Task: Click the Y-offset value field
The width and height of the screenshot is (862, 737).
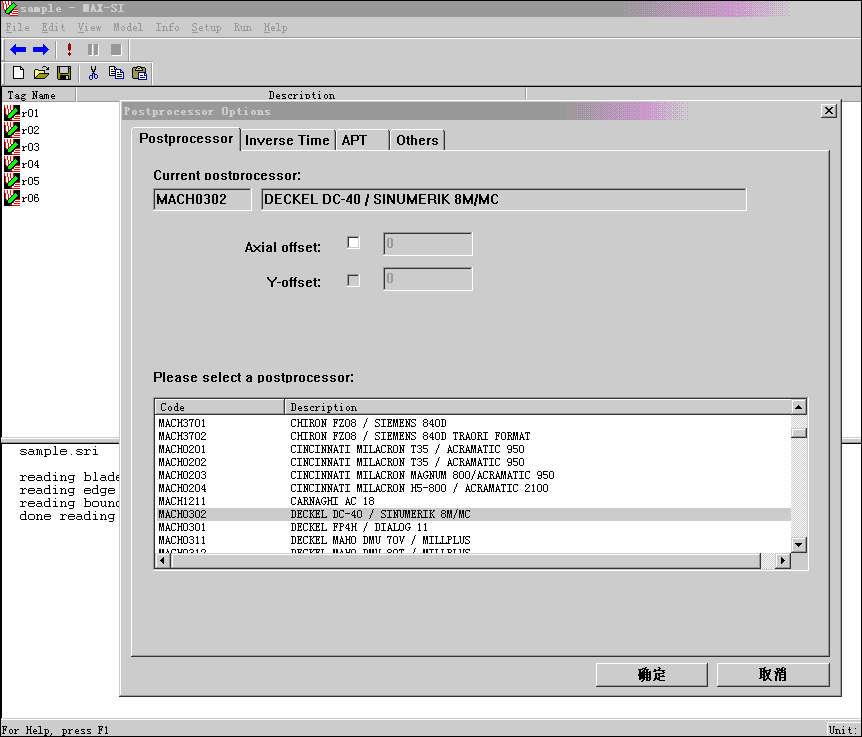Action: point(428,279)
